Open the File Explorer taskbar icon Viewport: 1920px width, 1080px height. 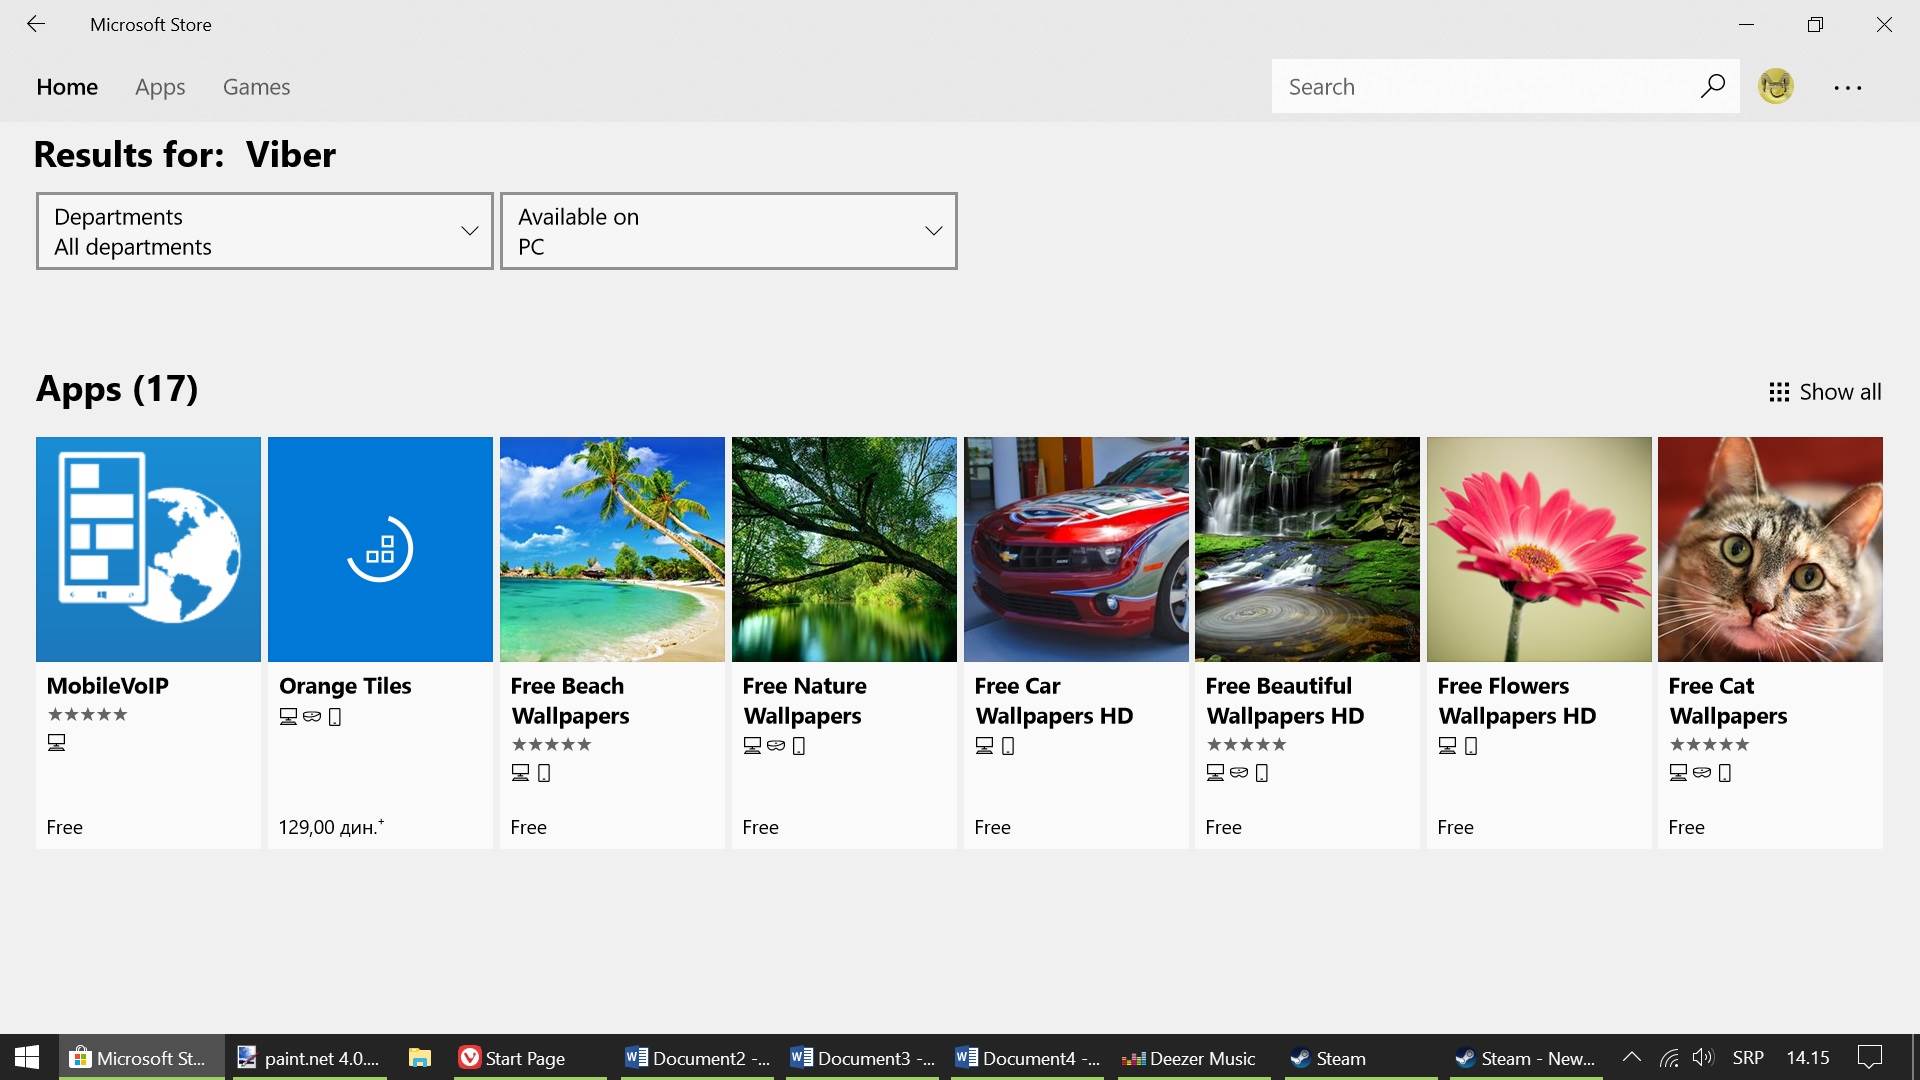(x=420, y=1058)
